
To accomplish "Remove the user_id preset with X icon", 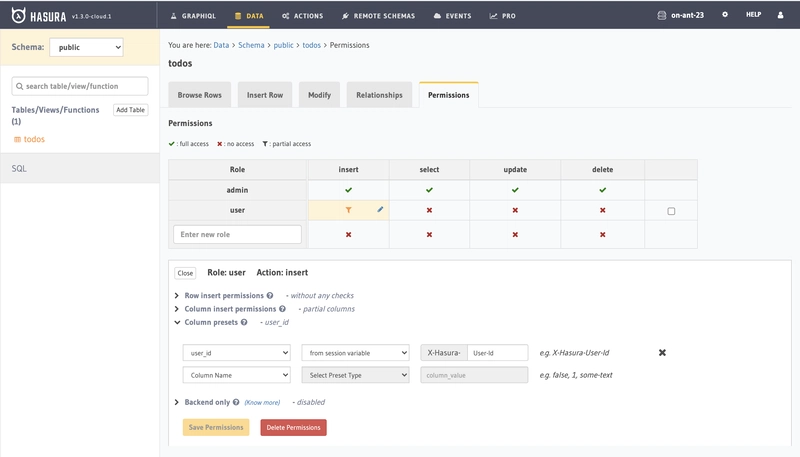I will (x=662, y=352).
